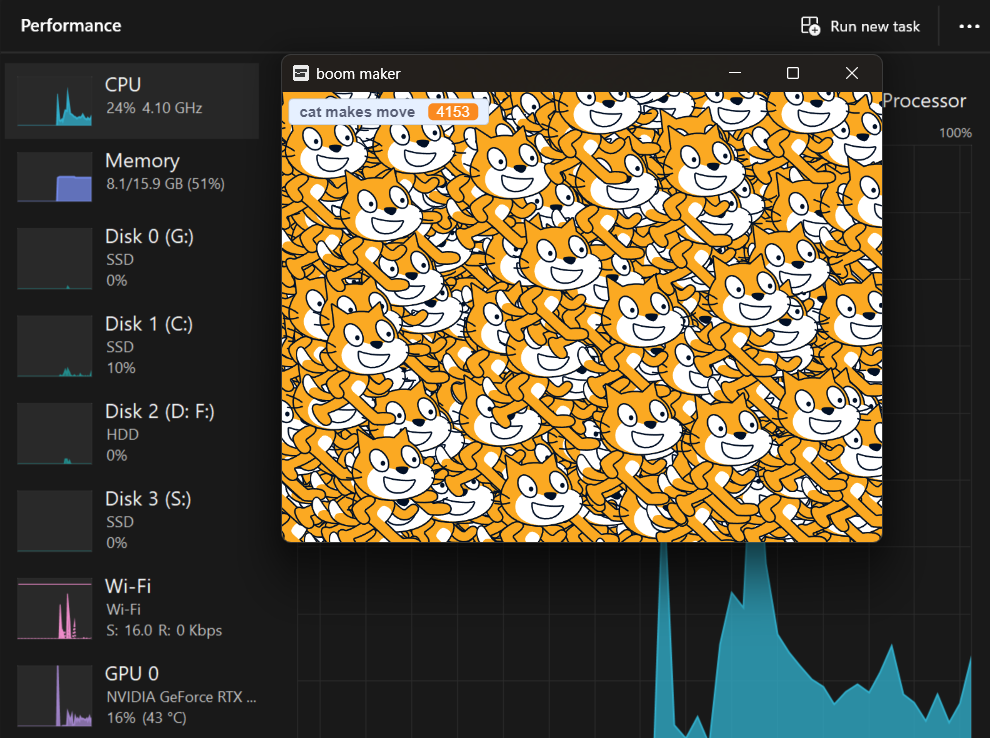Click the Disk 1 (C:) mini graph
Viewport: 990px width, 738px height.
pos(54,346)
